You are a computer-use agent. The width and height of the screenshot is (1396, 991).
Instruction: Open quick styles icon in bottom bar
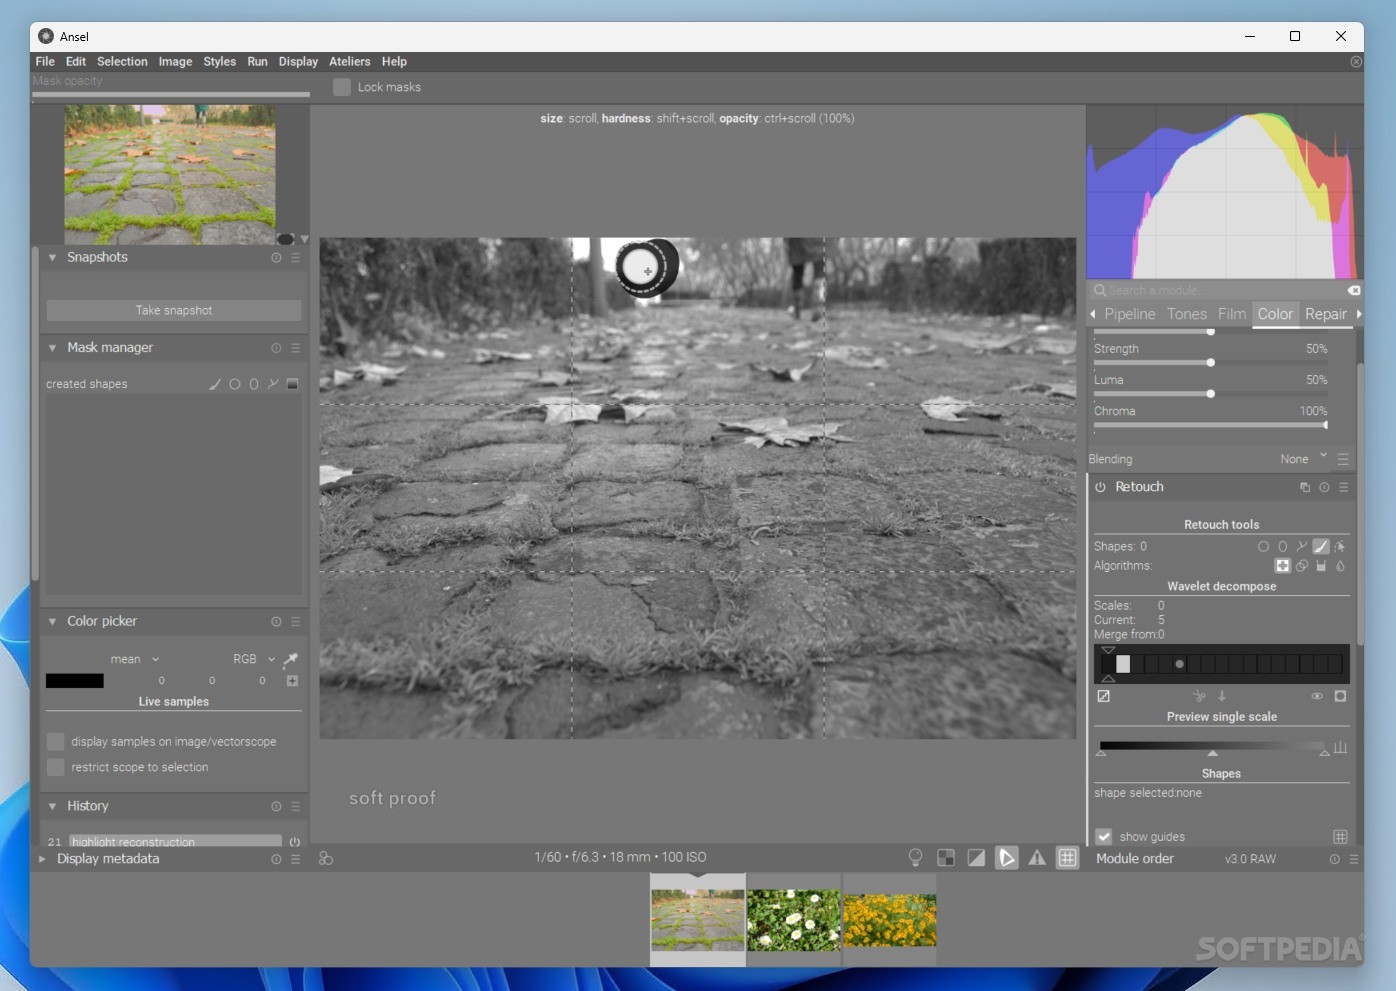326,858
